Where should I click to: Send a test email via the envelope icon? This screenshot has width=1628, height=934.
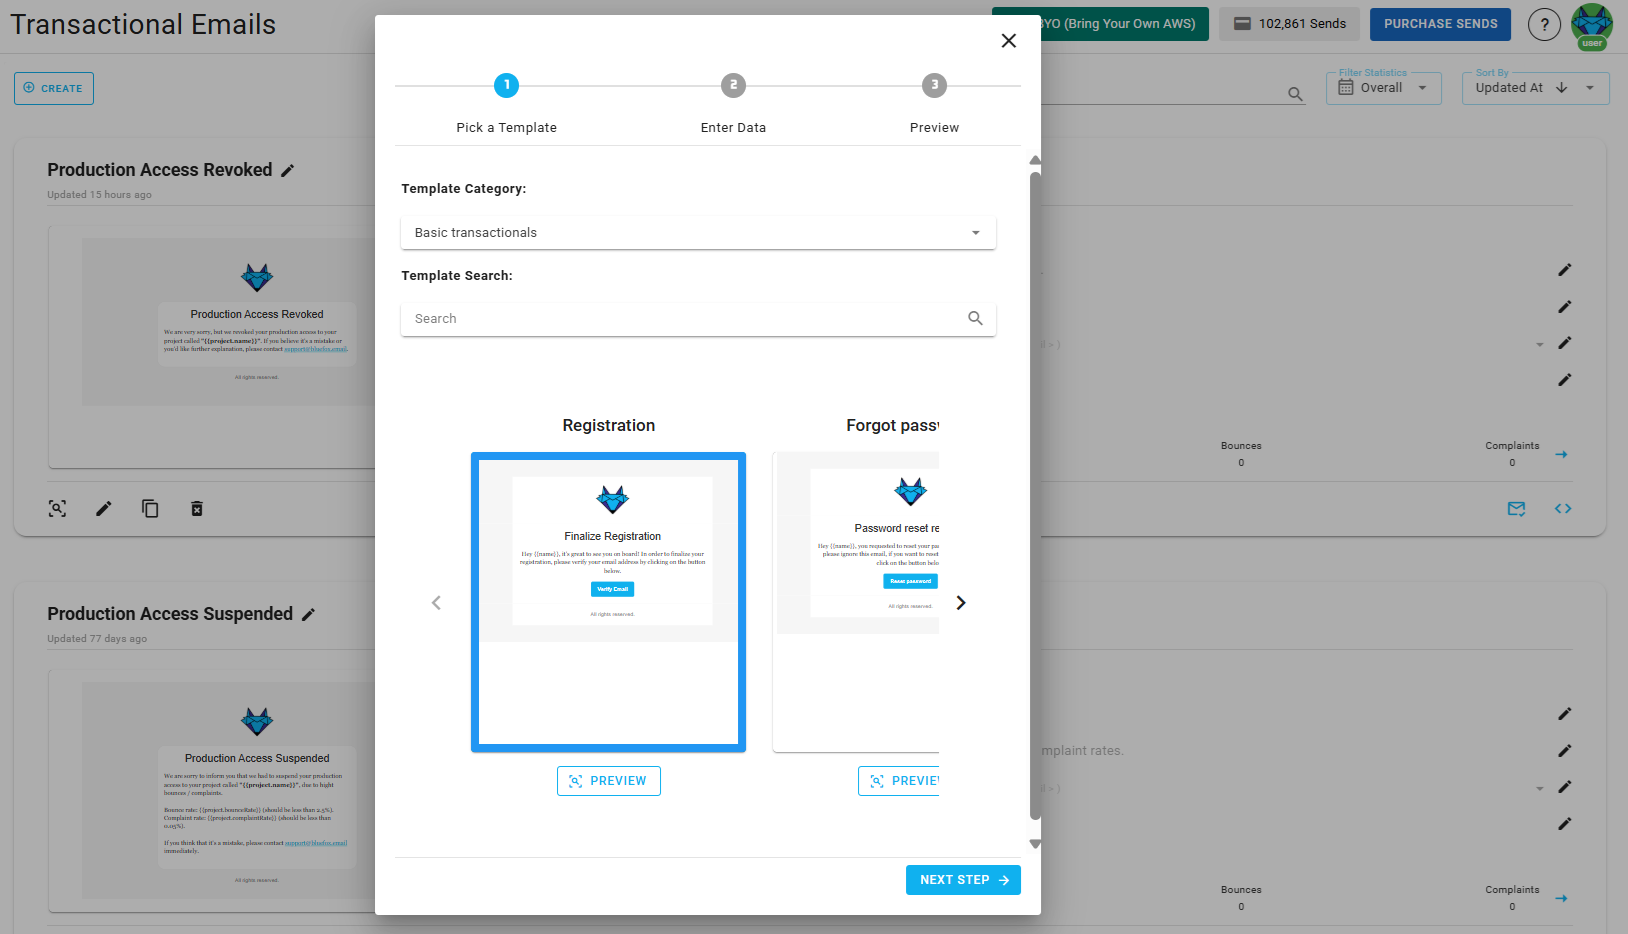[1516, 508]
